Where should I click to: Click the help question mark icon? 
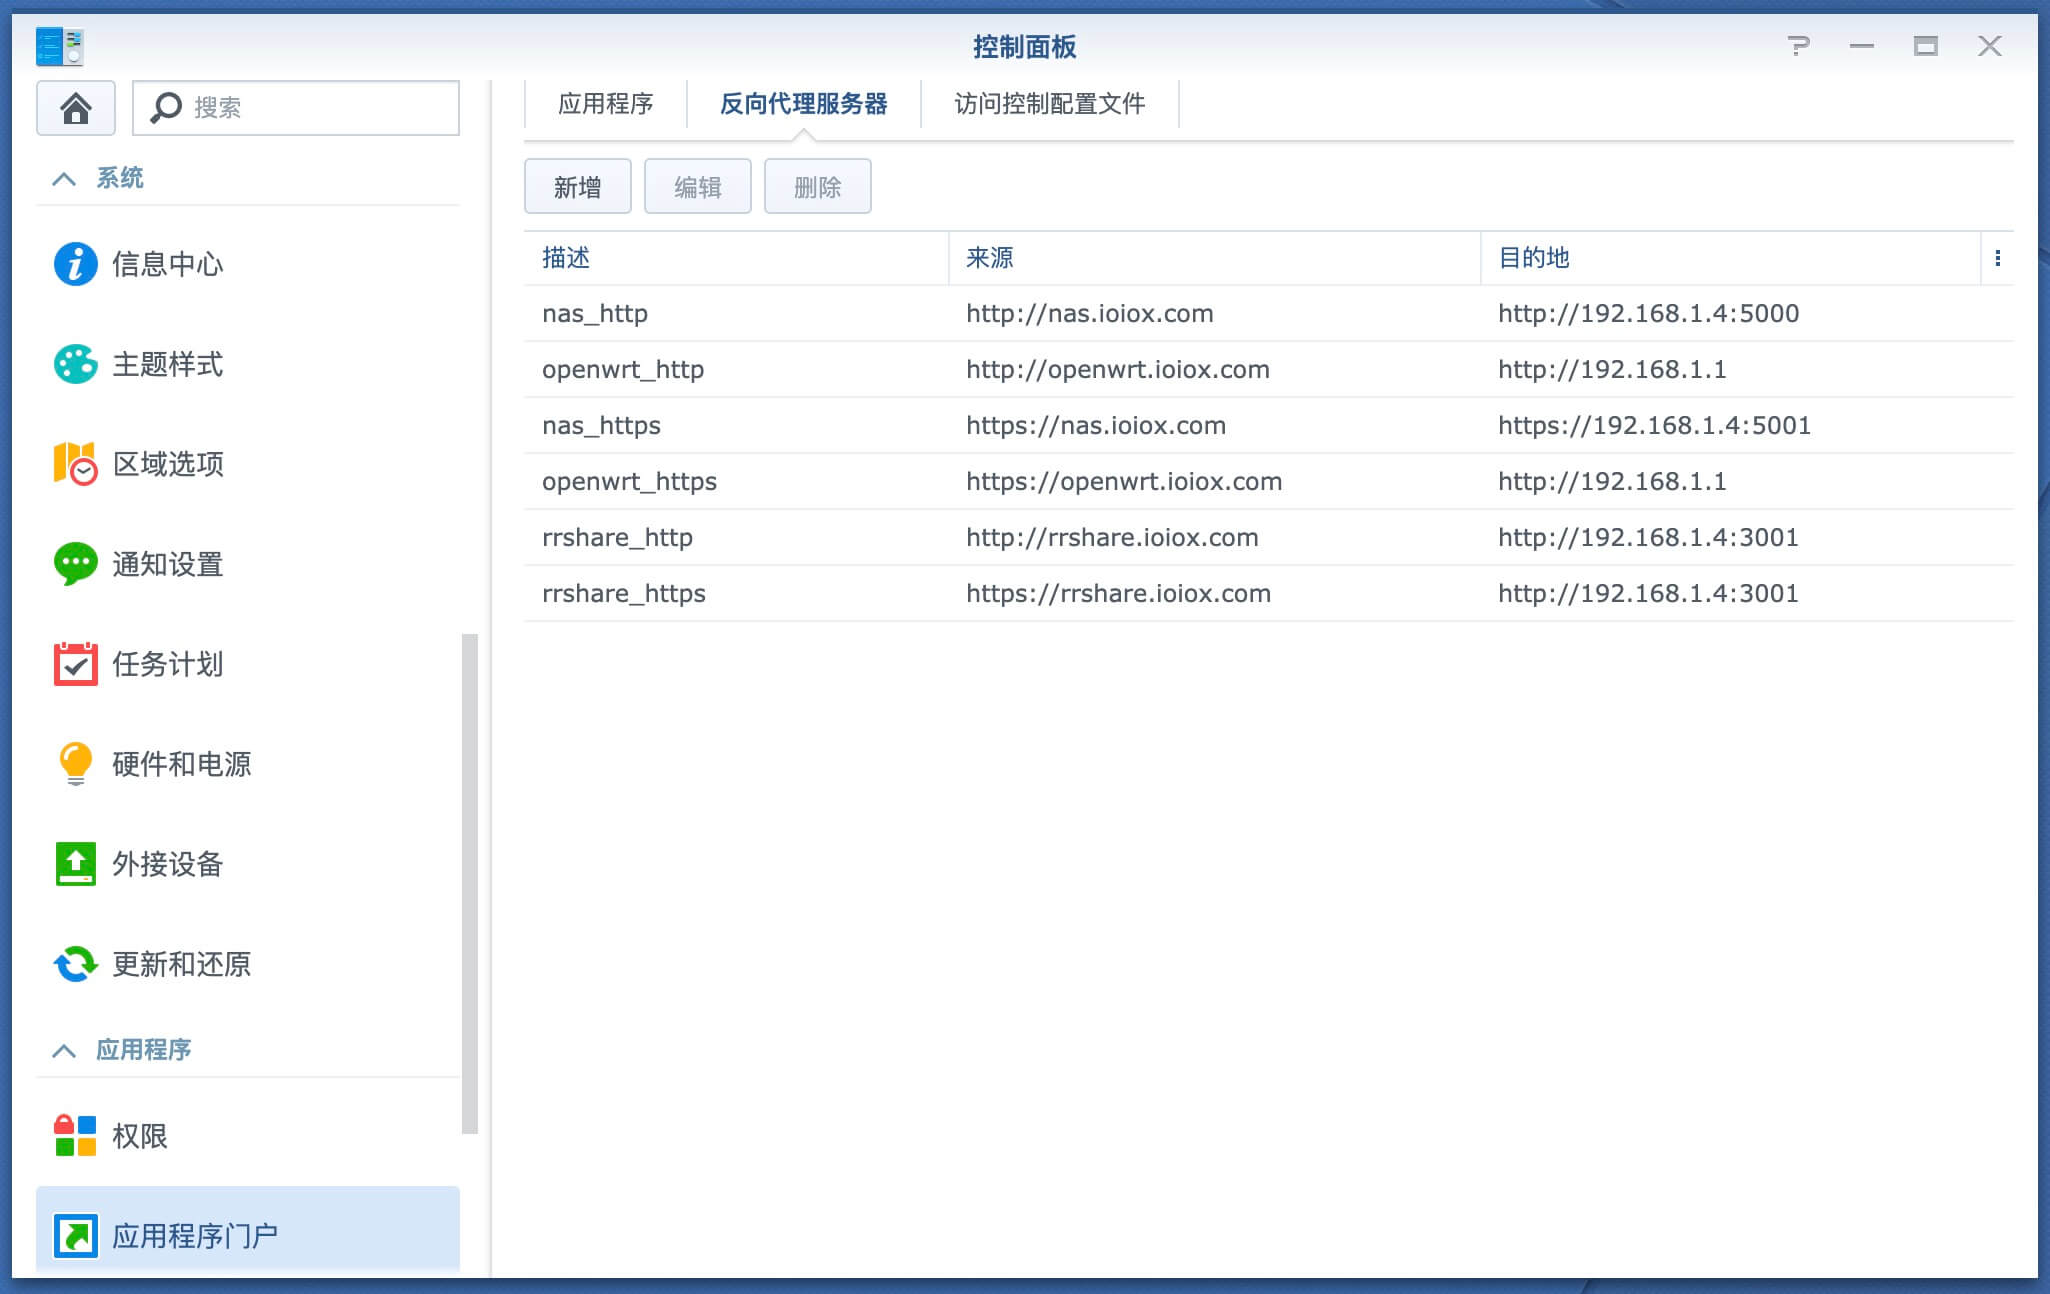coord(1798,46)
